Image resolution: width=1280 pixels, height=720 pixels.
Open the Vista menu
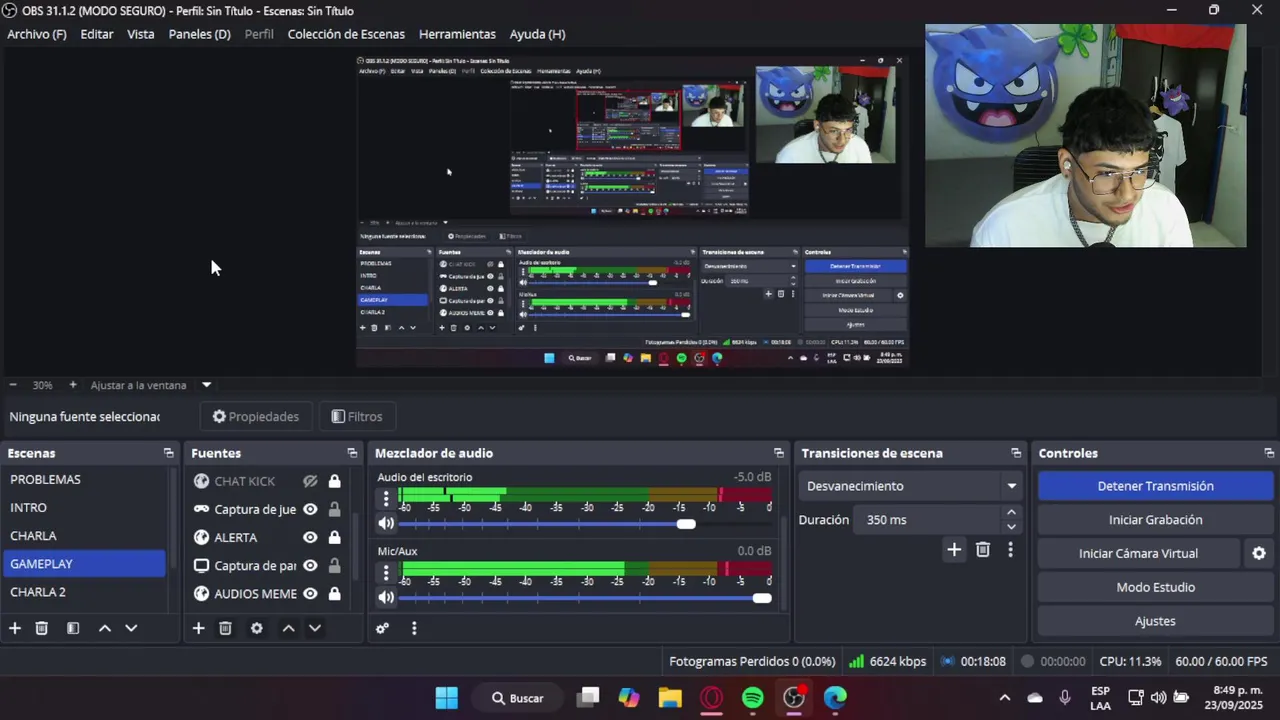coord(141,34)
